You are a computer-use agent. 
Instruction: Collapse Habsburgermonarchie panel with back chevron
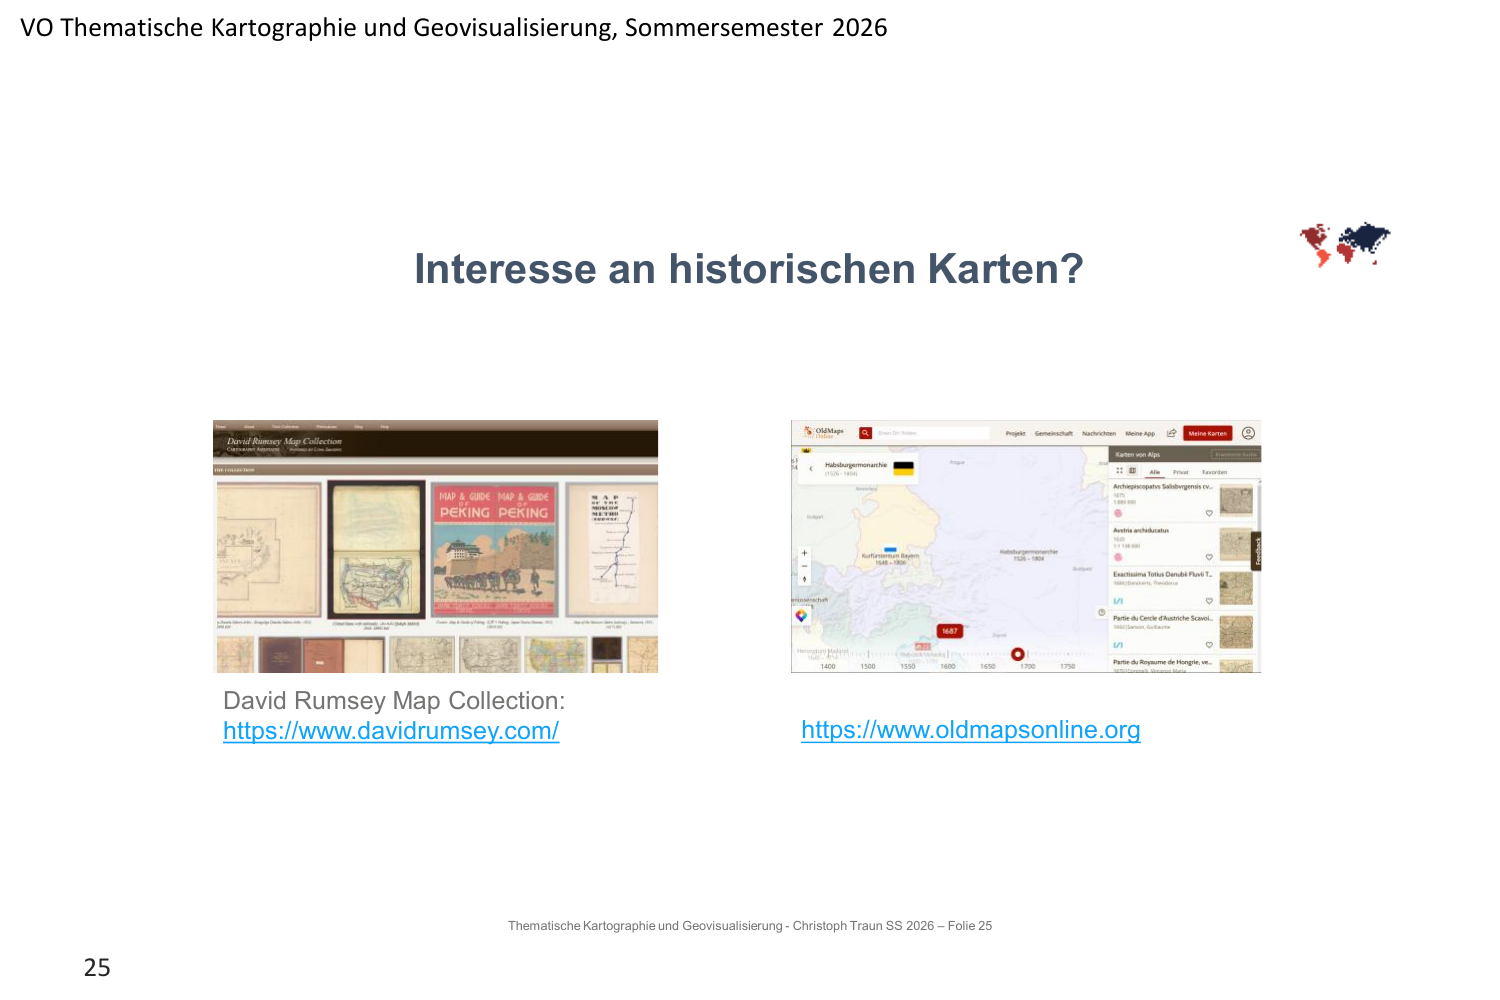811,468
